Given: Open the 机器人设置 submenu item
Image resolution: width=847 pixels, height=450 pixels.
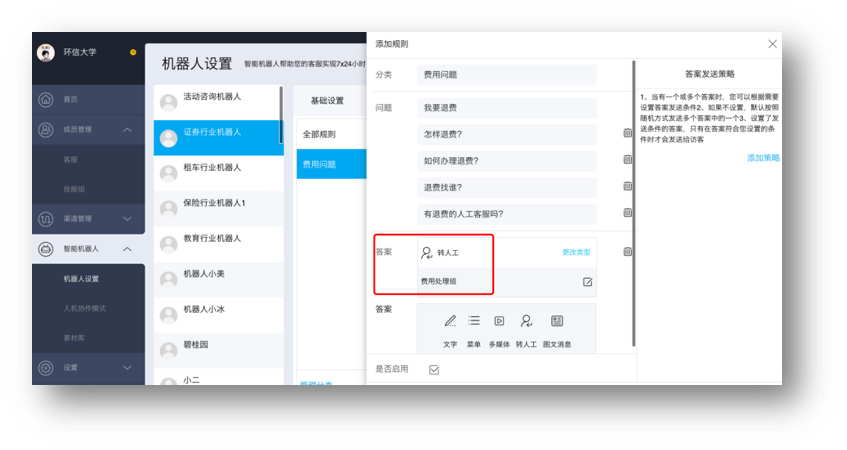Looking at the screenshot, I should [x=81, y=279].
